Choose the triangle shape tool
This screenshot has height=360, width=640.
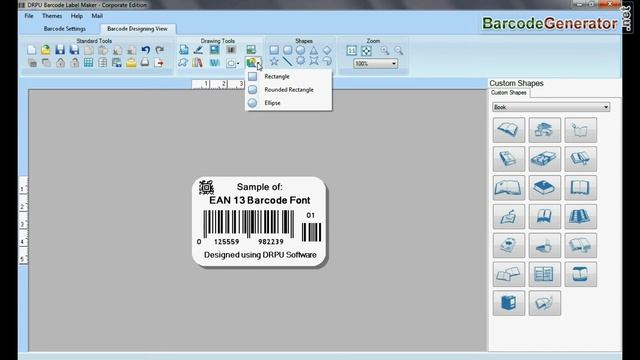coord(313,50)
